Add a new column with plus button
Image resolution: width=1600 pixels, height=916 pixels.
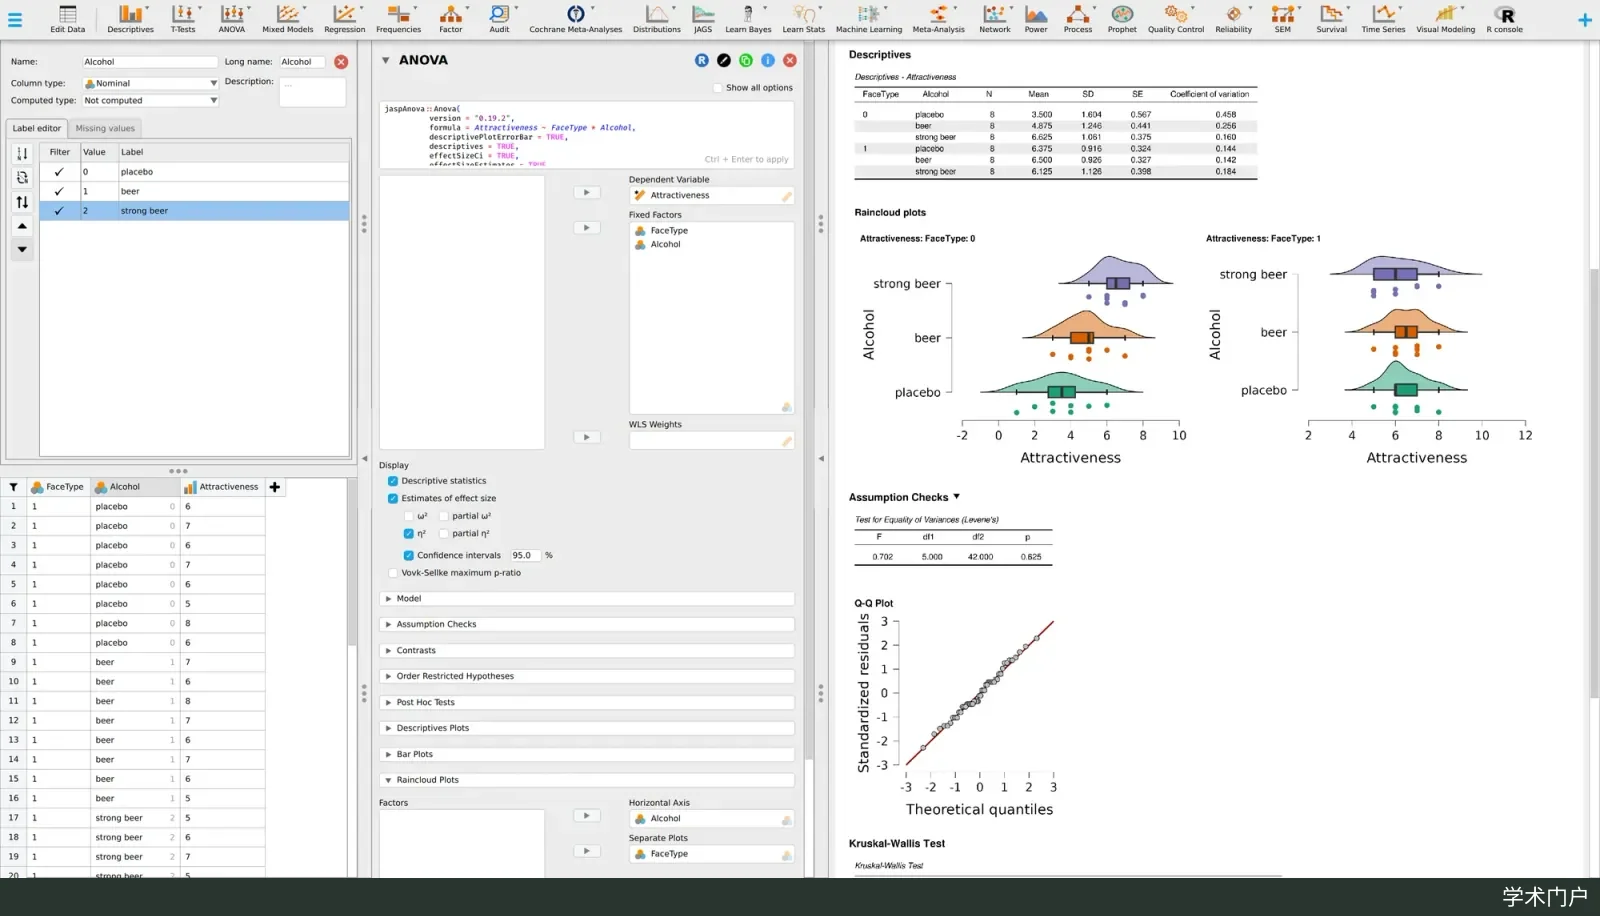275,487
